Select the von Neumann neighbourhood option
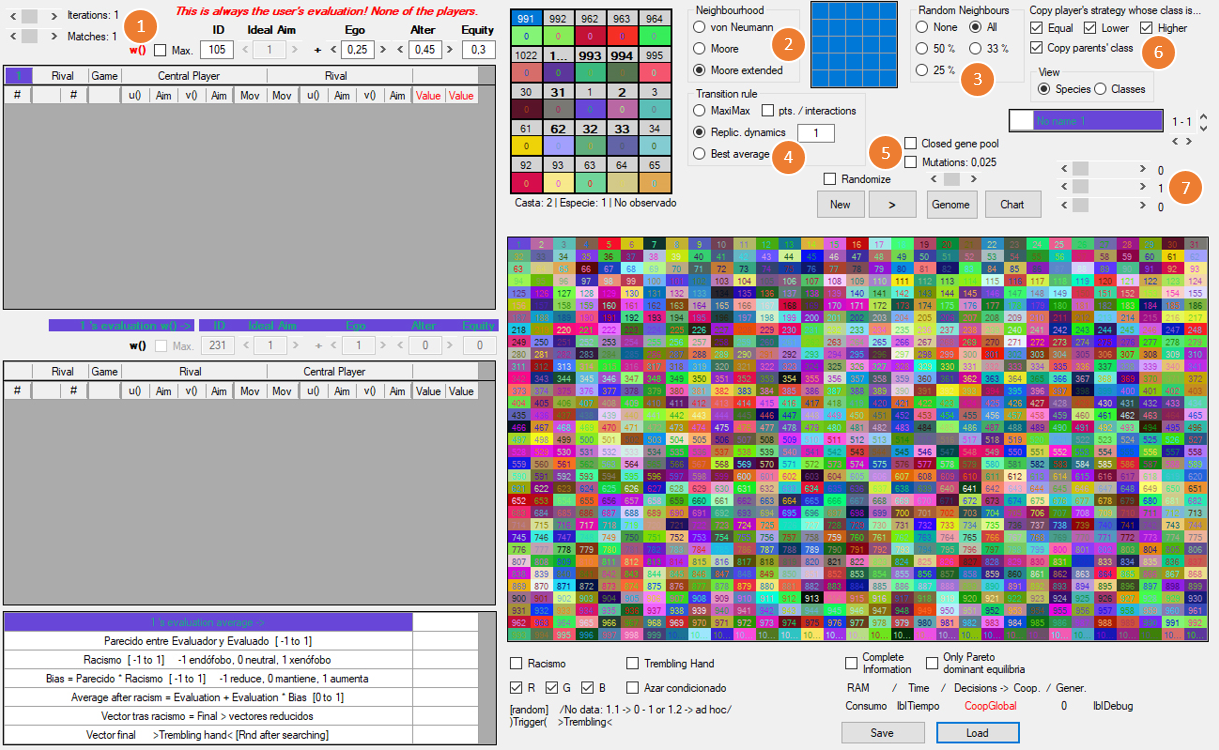The height and width of the screenshot is (750, 1219). (700, 28)
